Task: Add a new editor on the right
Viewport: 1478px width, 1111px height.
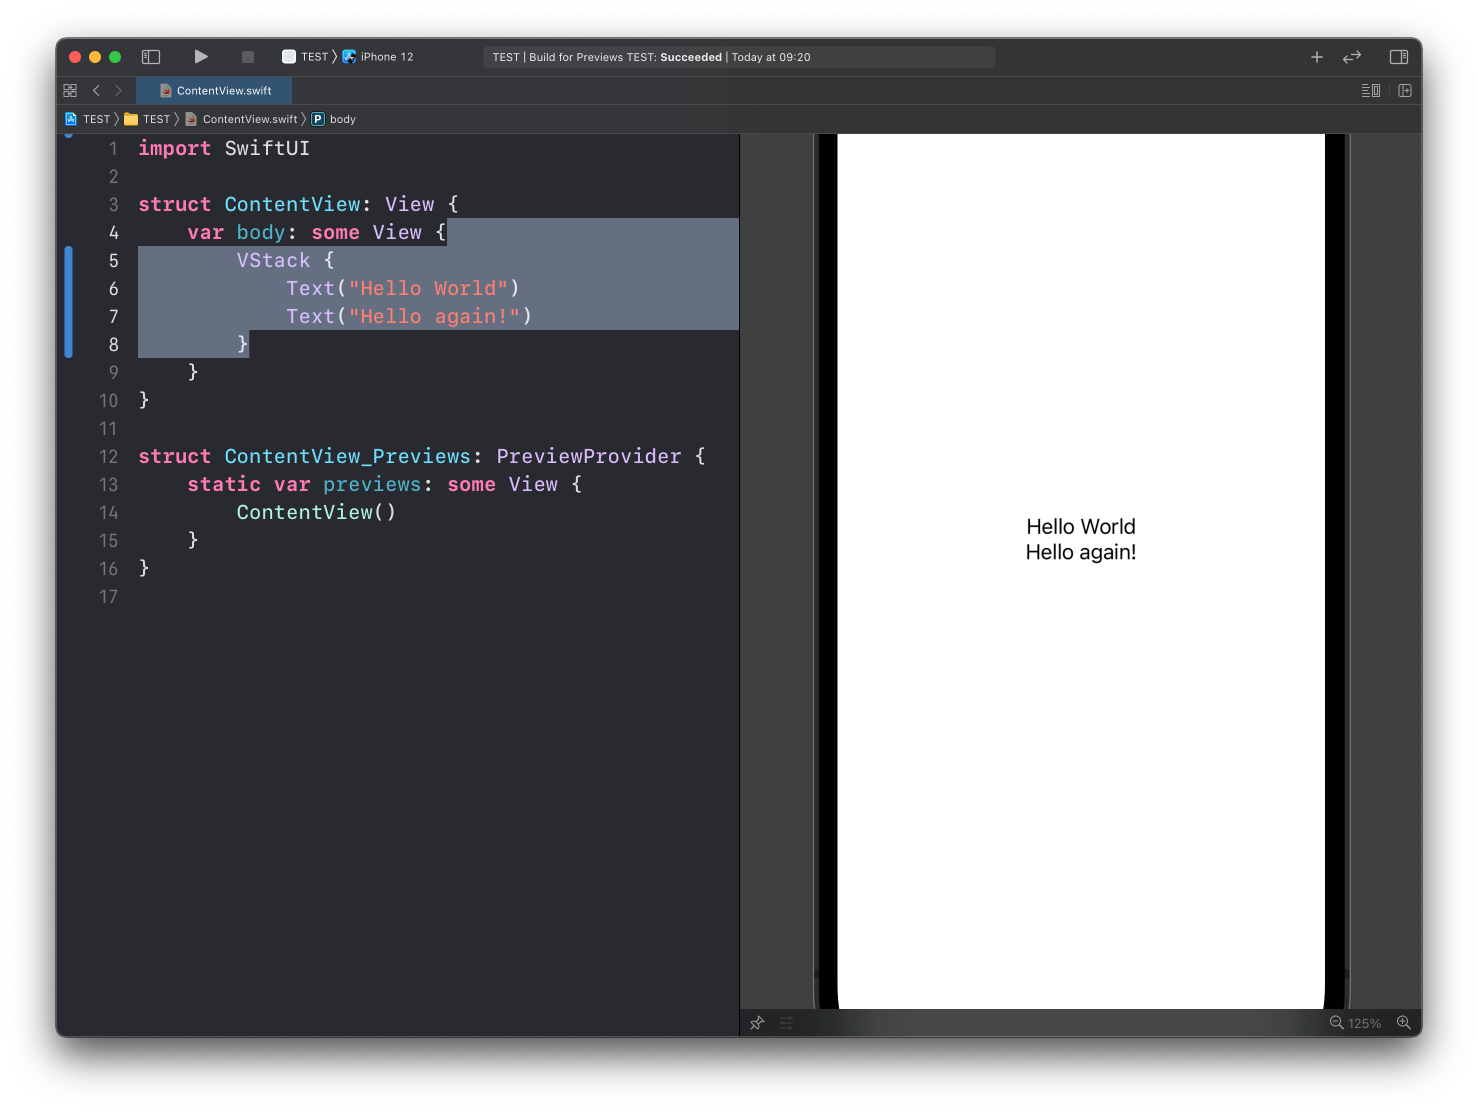Action: coord(1405,91)
